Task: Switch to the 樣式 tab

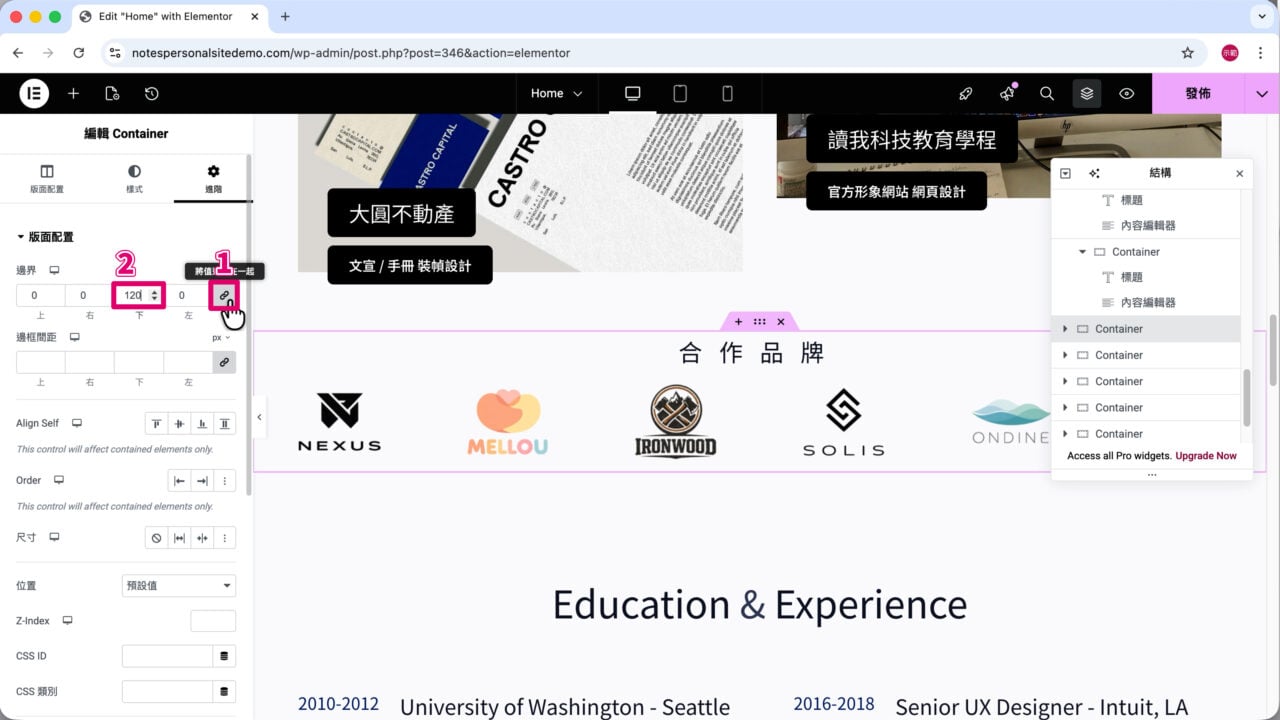Action: (134, 179)
